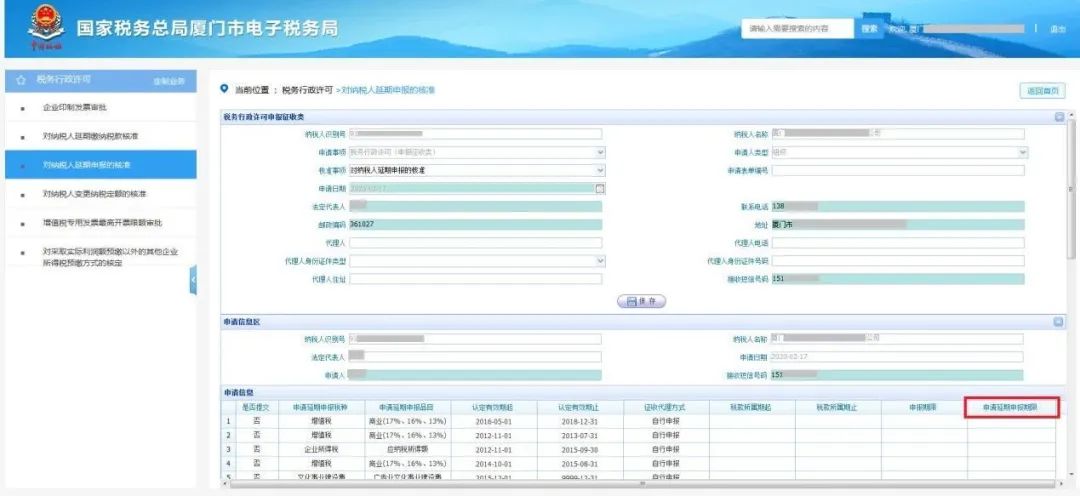The width and height of the screenshot is (1080, 496).
Task: Collapse the 申请信息区 panel
Action: coord(1058,322)
